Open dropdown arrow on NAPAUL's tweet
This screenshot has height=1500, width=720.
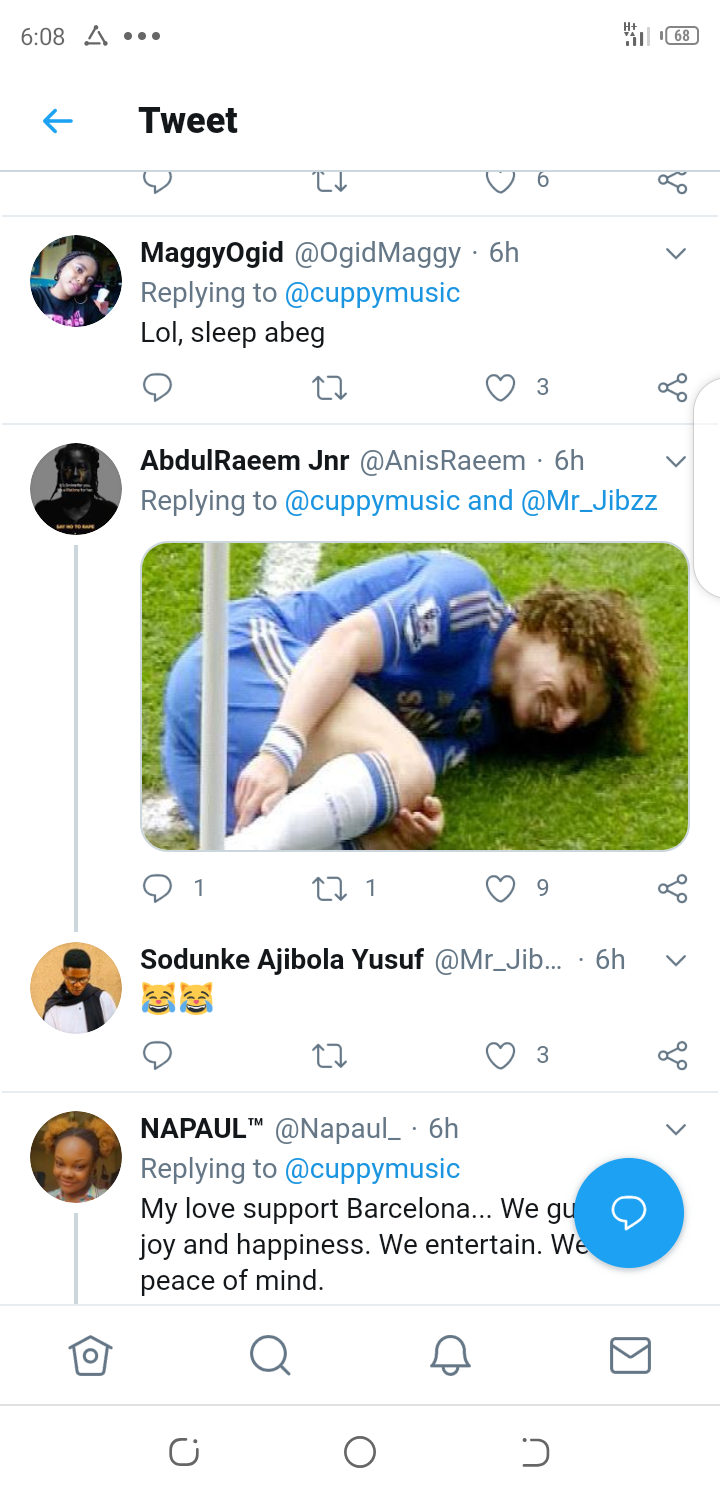coord(676,1129)
